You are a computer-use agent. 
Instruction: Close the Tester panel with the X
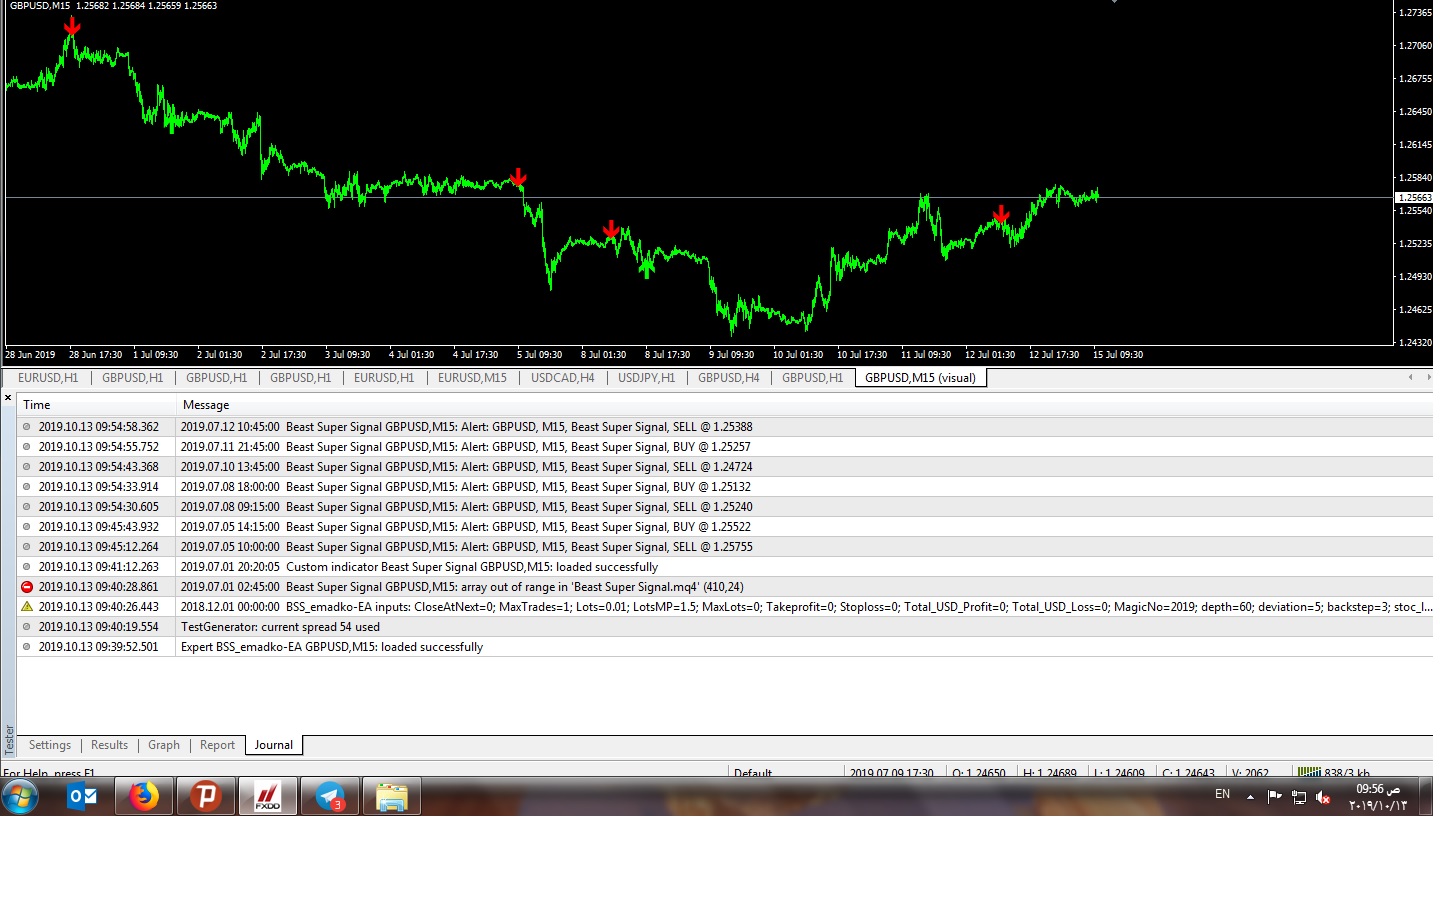8,398
